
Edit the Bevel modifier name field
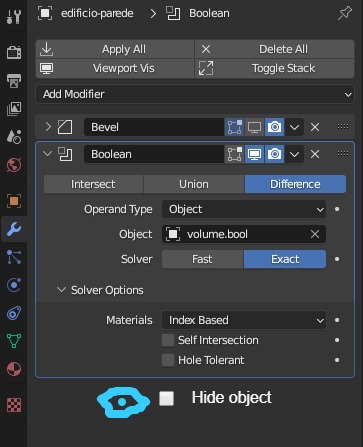154,127
